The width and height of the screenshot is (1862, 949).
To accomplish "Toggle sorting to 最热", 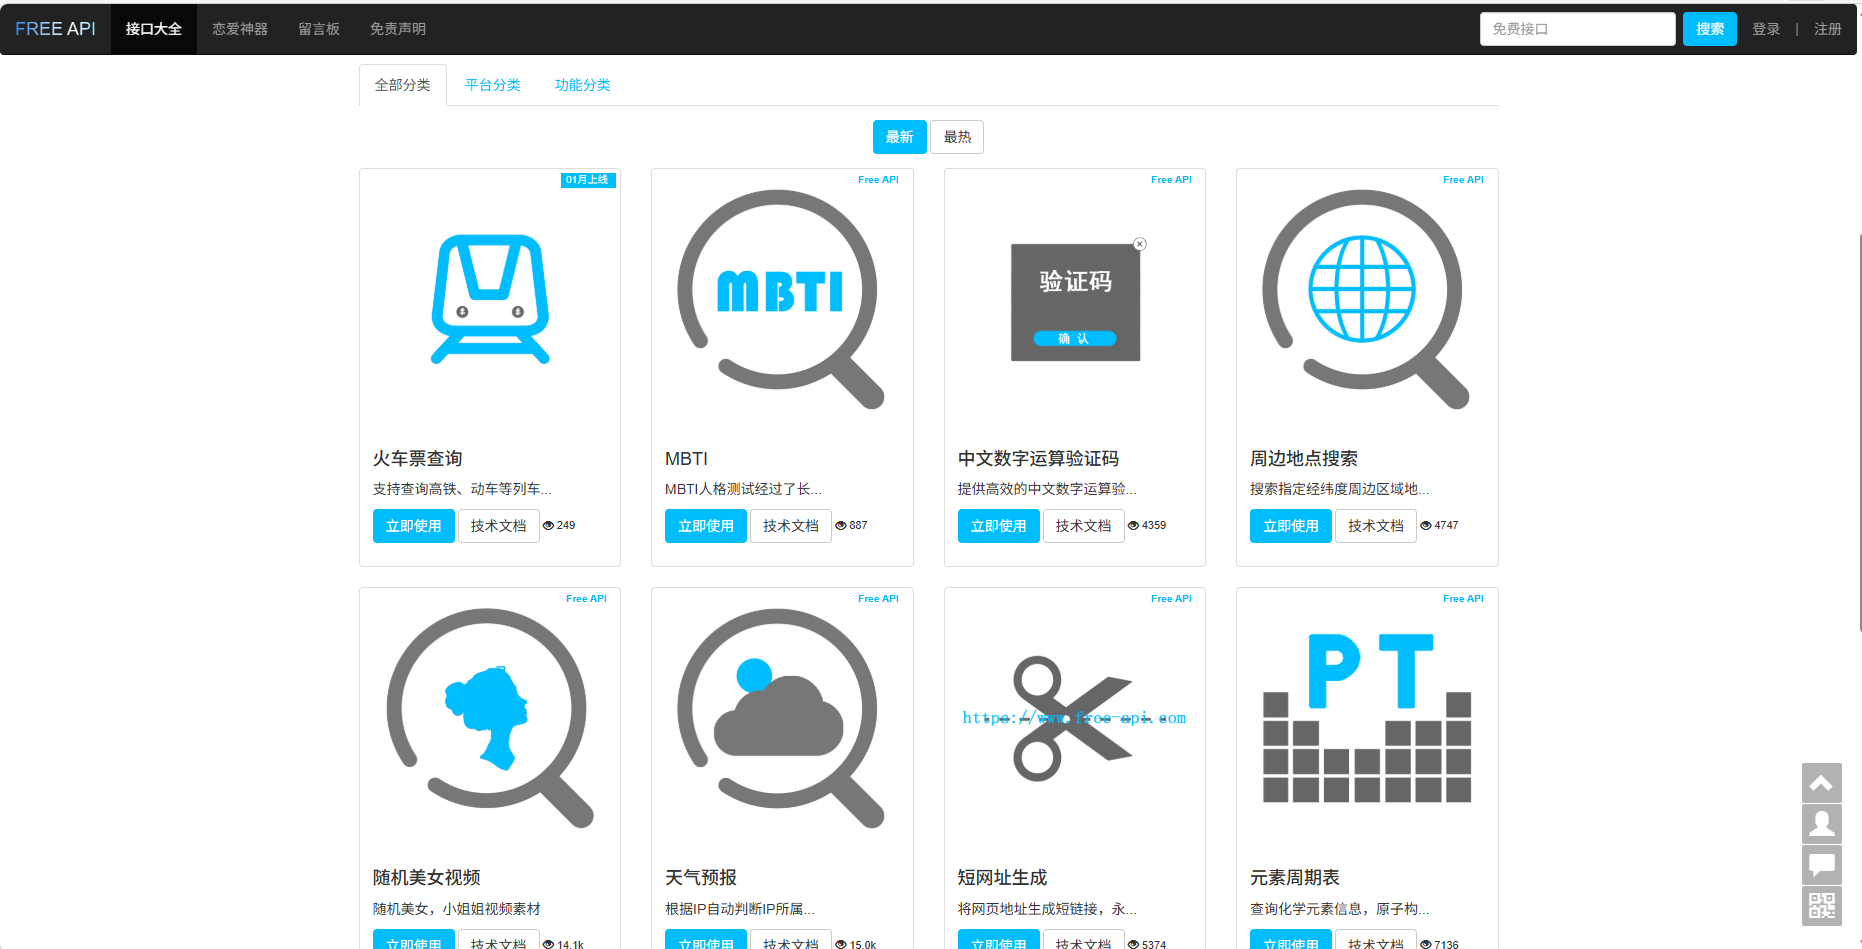I will (956, 137).
